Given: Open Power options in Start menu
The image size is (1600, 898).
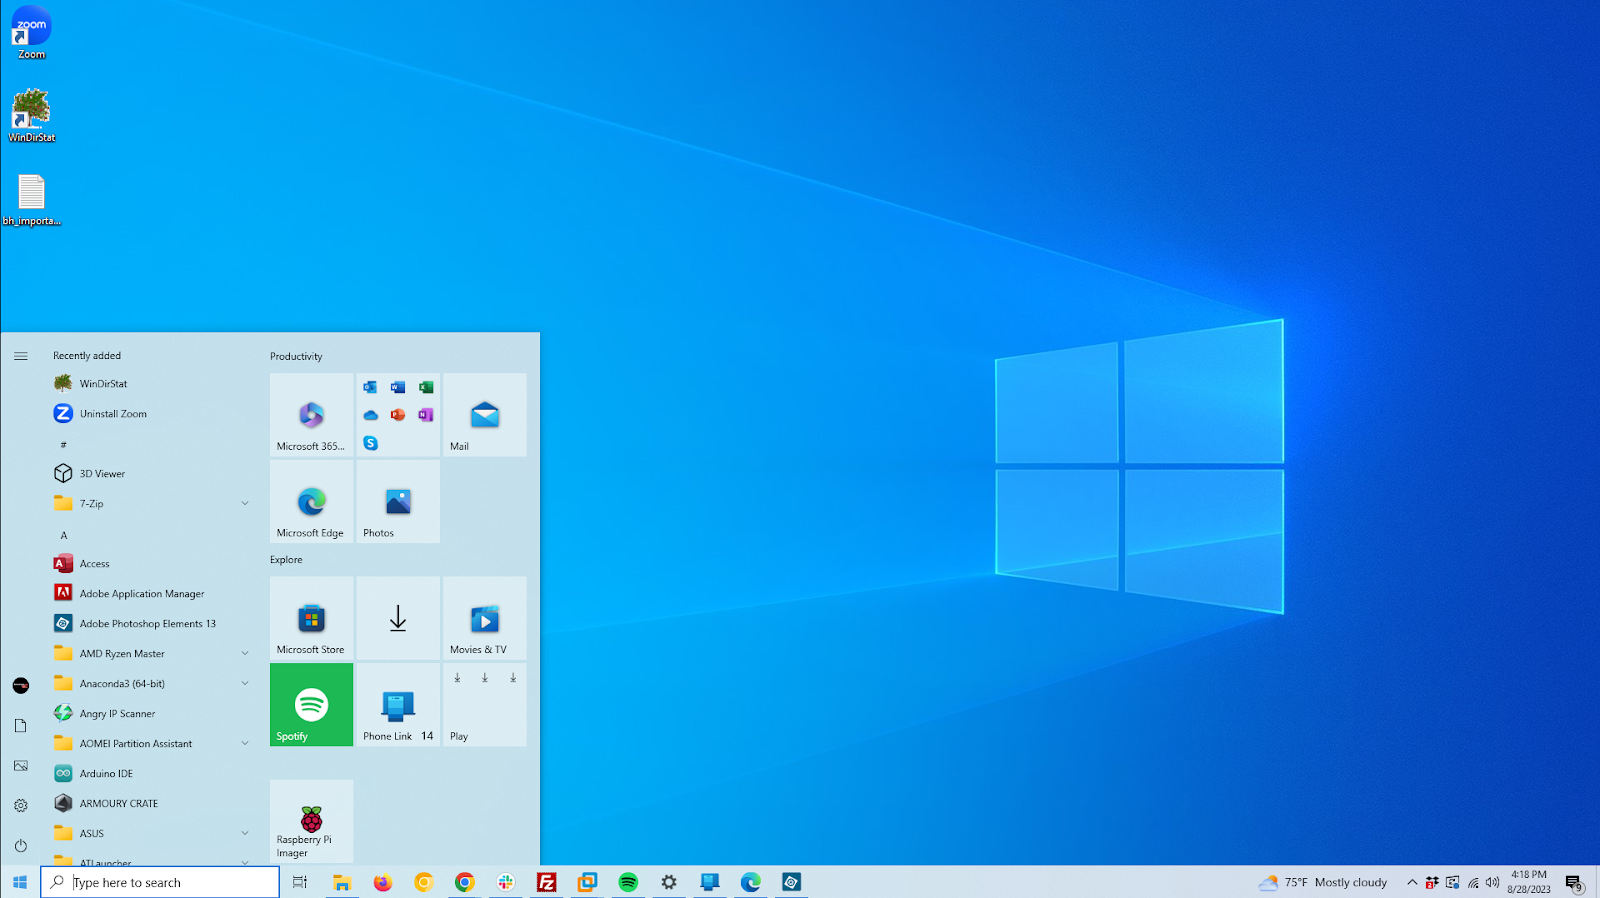Looking at the screenshot, I should tap(21, 845).
